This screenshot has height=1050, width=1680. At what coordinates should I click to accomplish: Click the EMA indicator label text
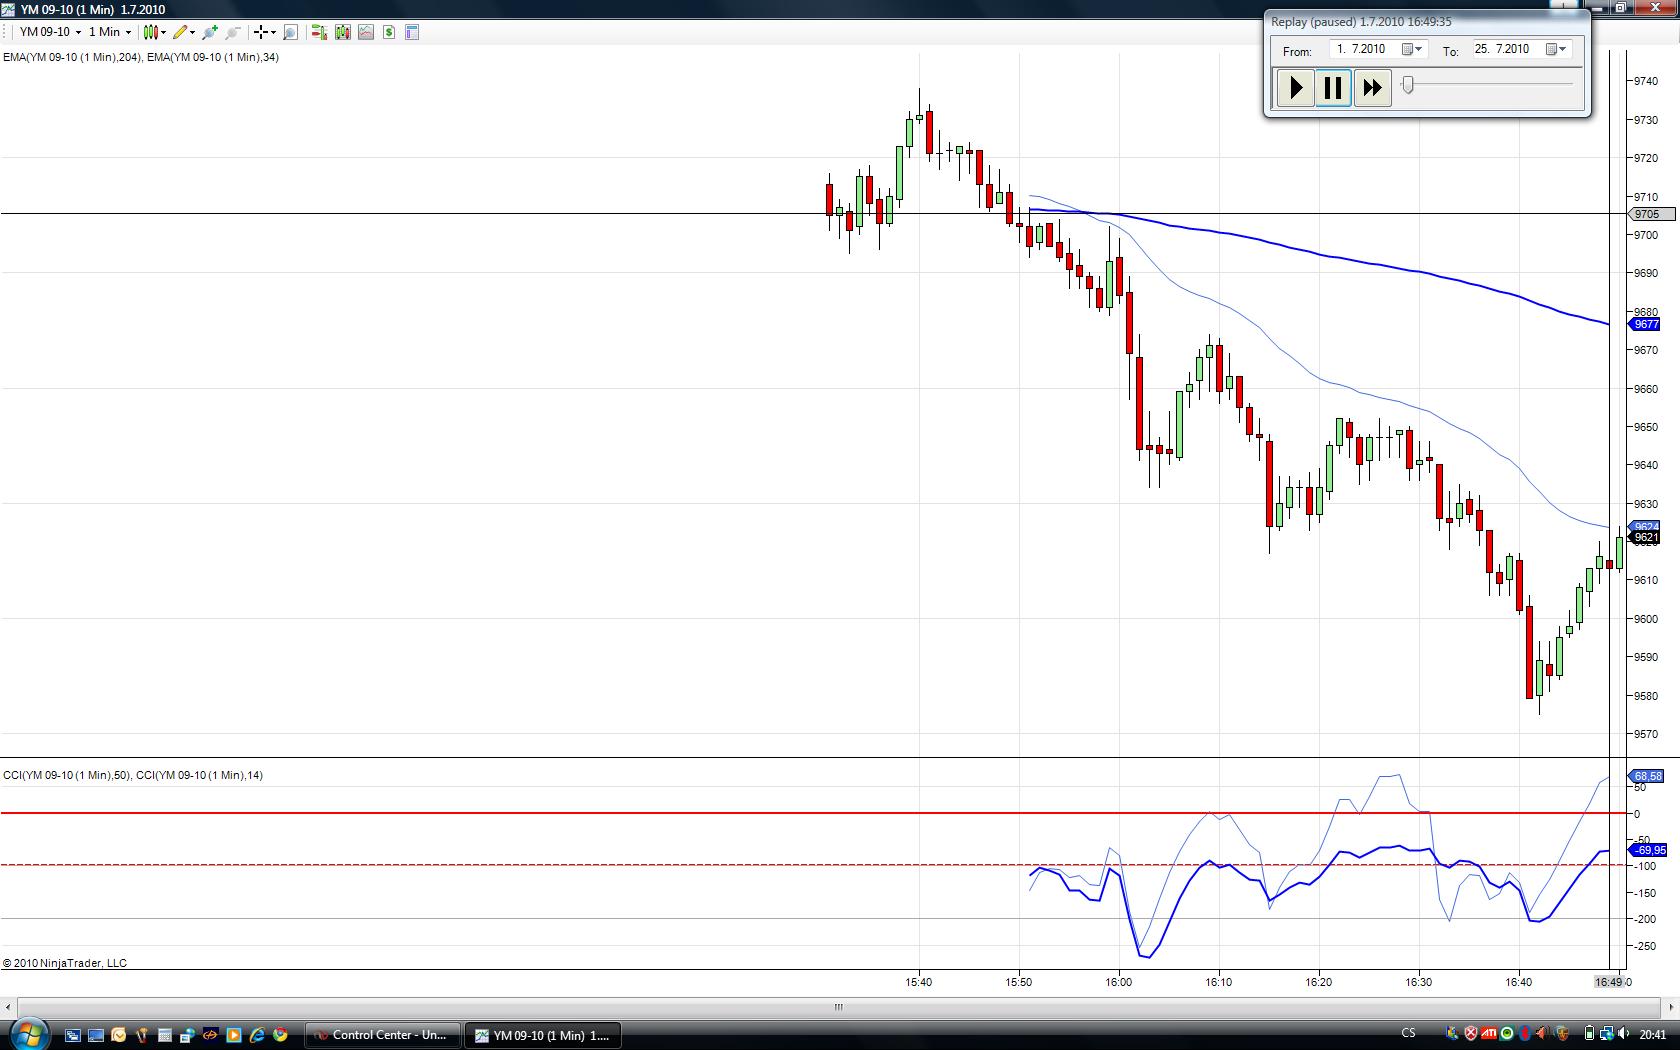pos(141,57)
